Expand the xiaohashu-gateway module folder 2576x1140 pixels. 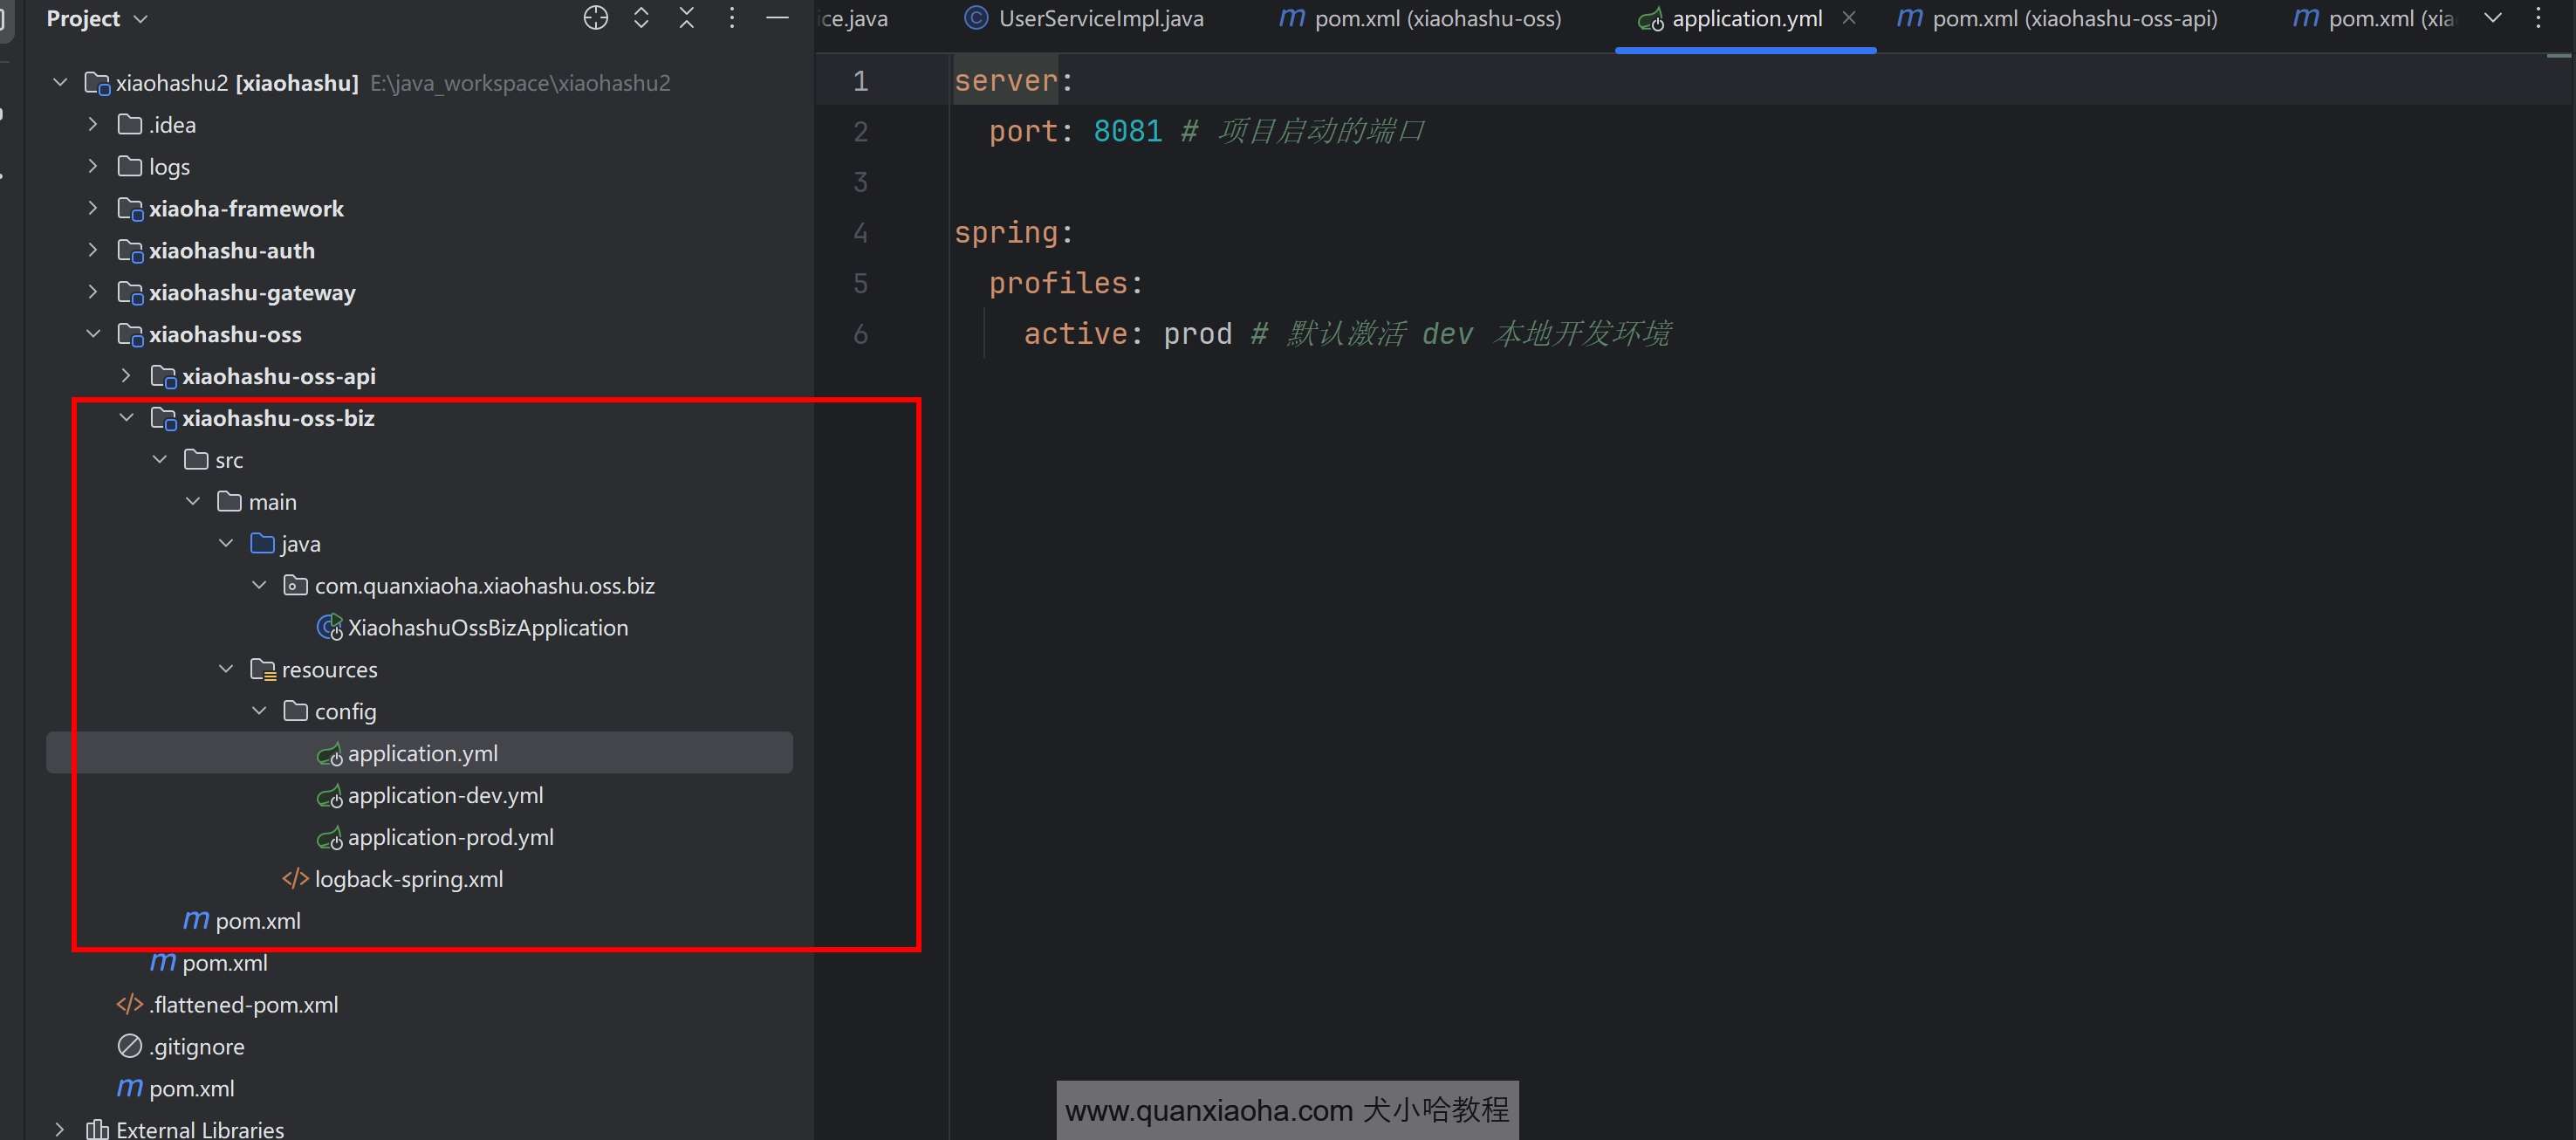click(93, 292)
